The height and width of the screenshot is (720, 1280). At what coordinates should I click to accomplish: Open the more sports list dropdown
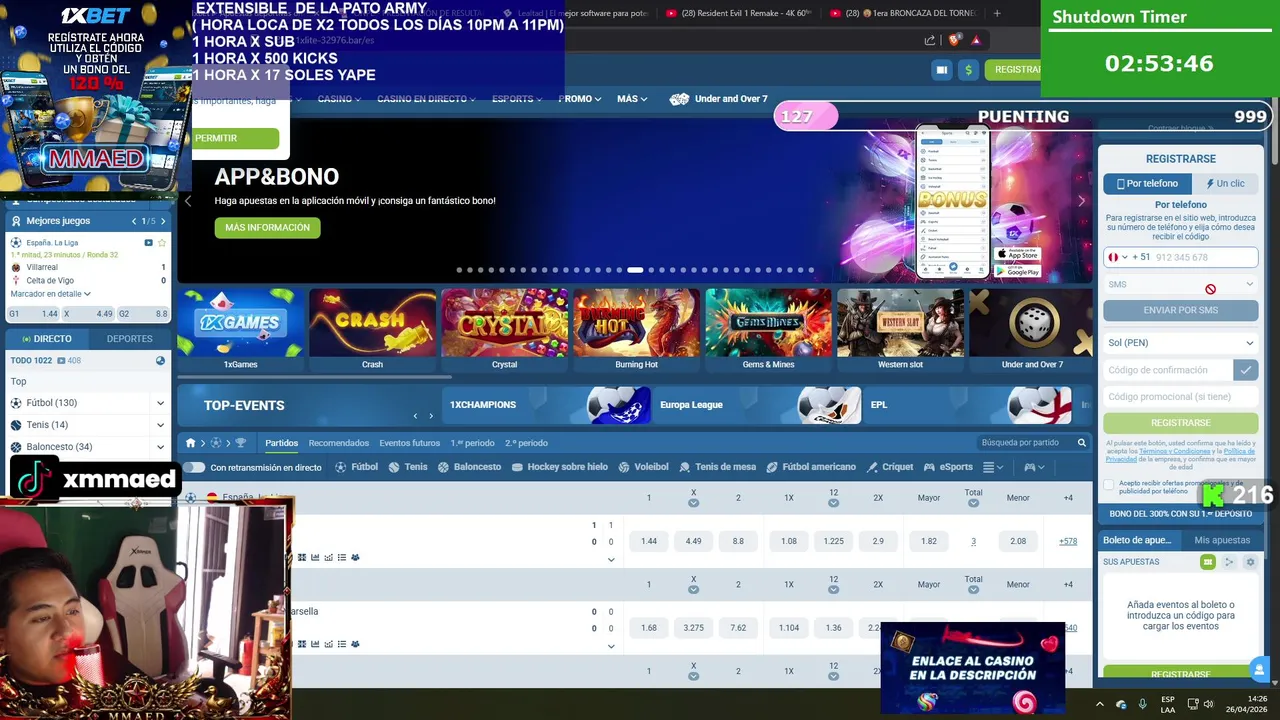coord(992,467)
